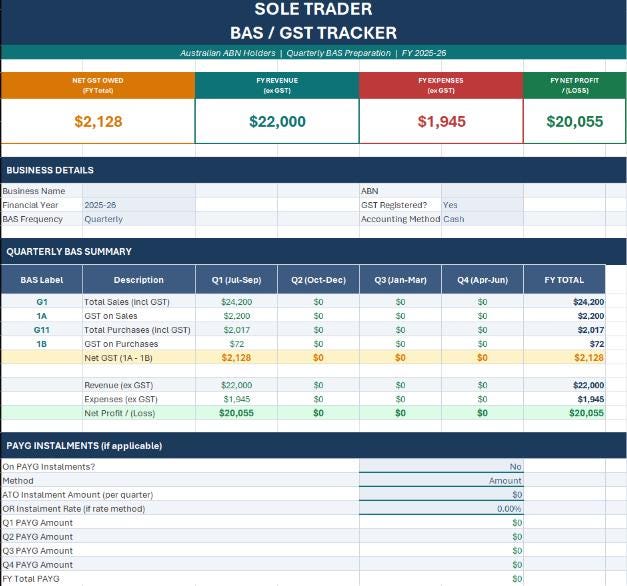Click the Q4 (Apr-Jun) column header
Screen dimensions: 627x586
tap(482, 280)
